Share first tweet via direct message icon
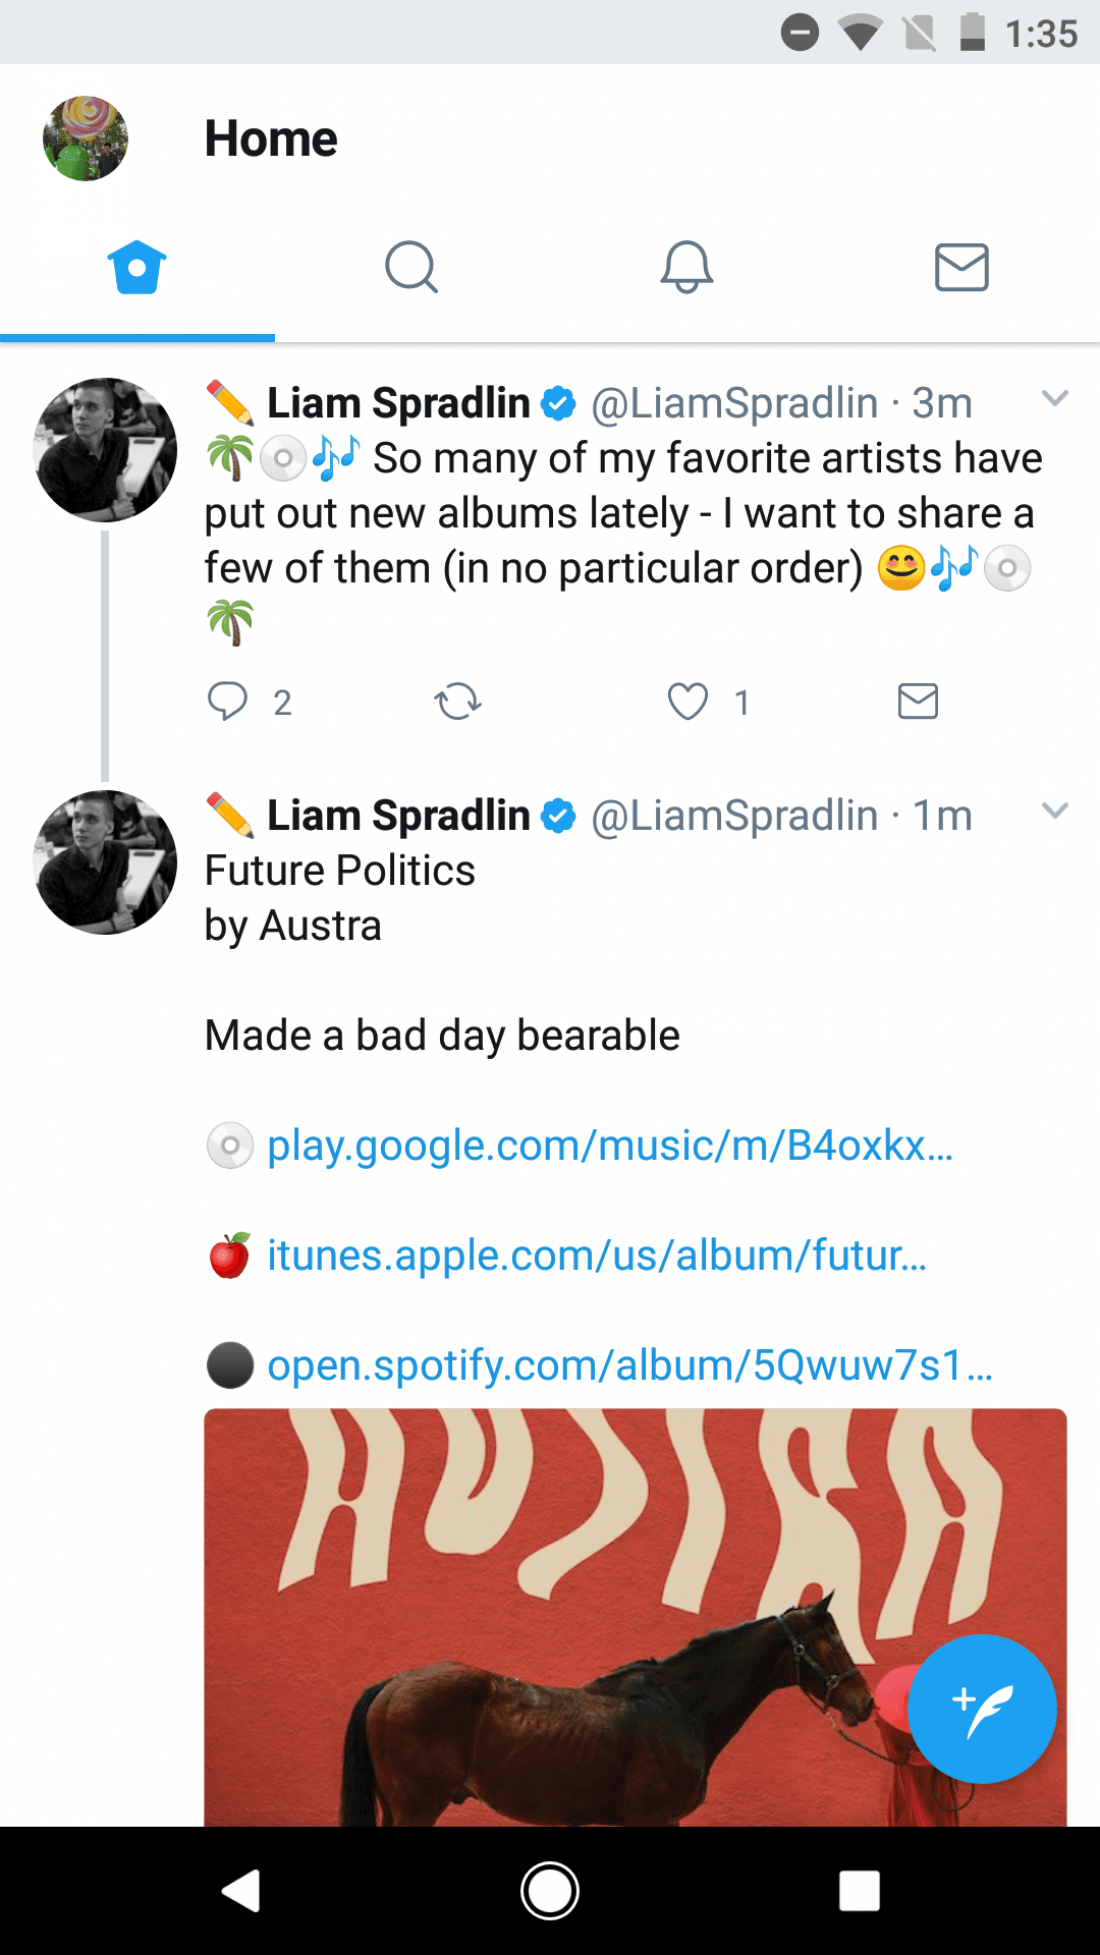 click(x=917, y=701)
